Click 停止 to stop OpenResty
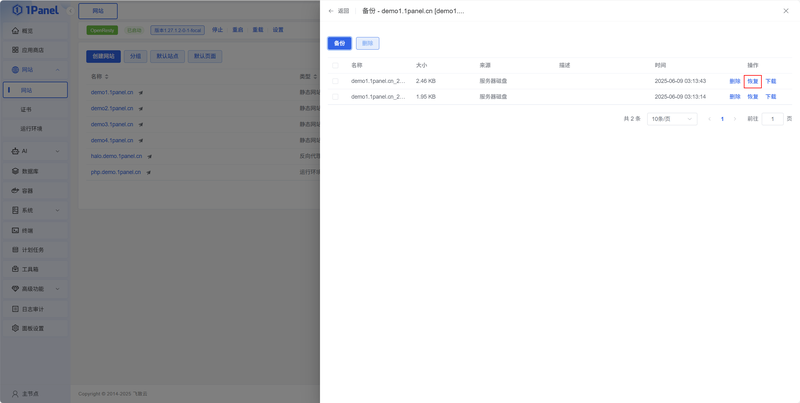This screenshot has width=800, height=403. click(217, 30)
